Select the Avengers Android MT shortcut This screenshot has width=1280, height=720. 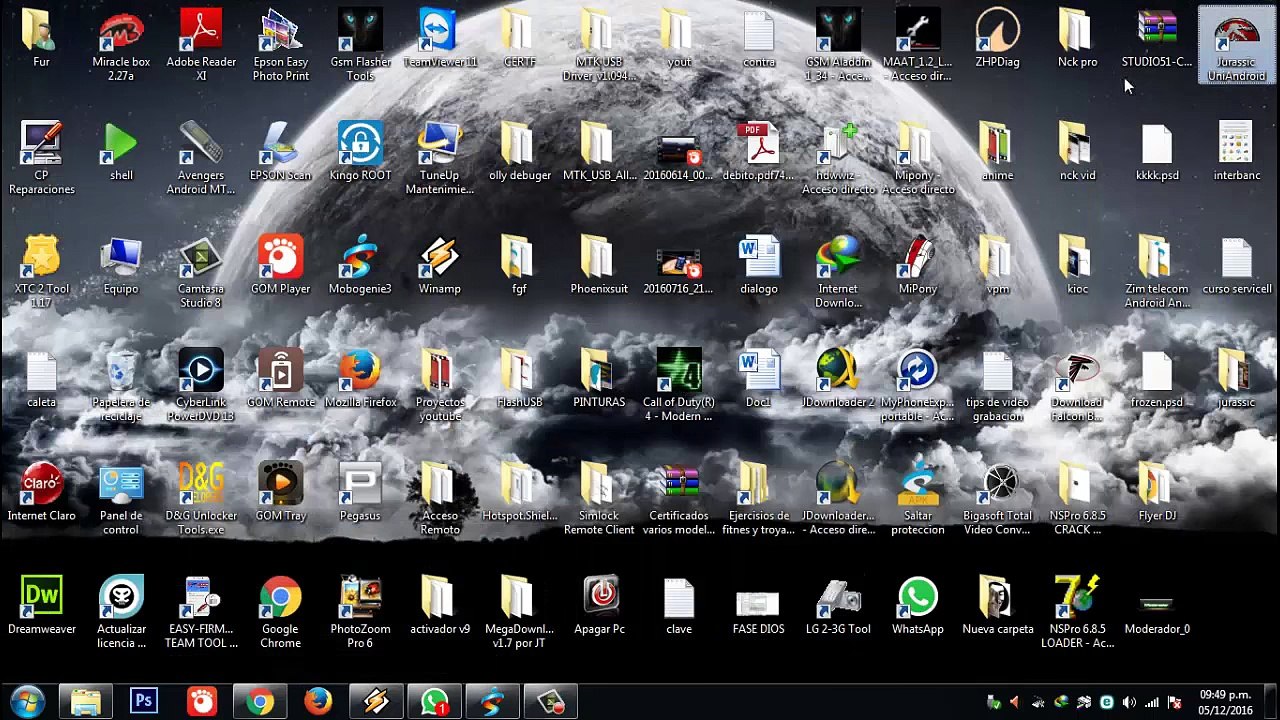[201, 158]
